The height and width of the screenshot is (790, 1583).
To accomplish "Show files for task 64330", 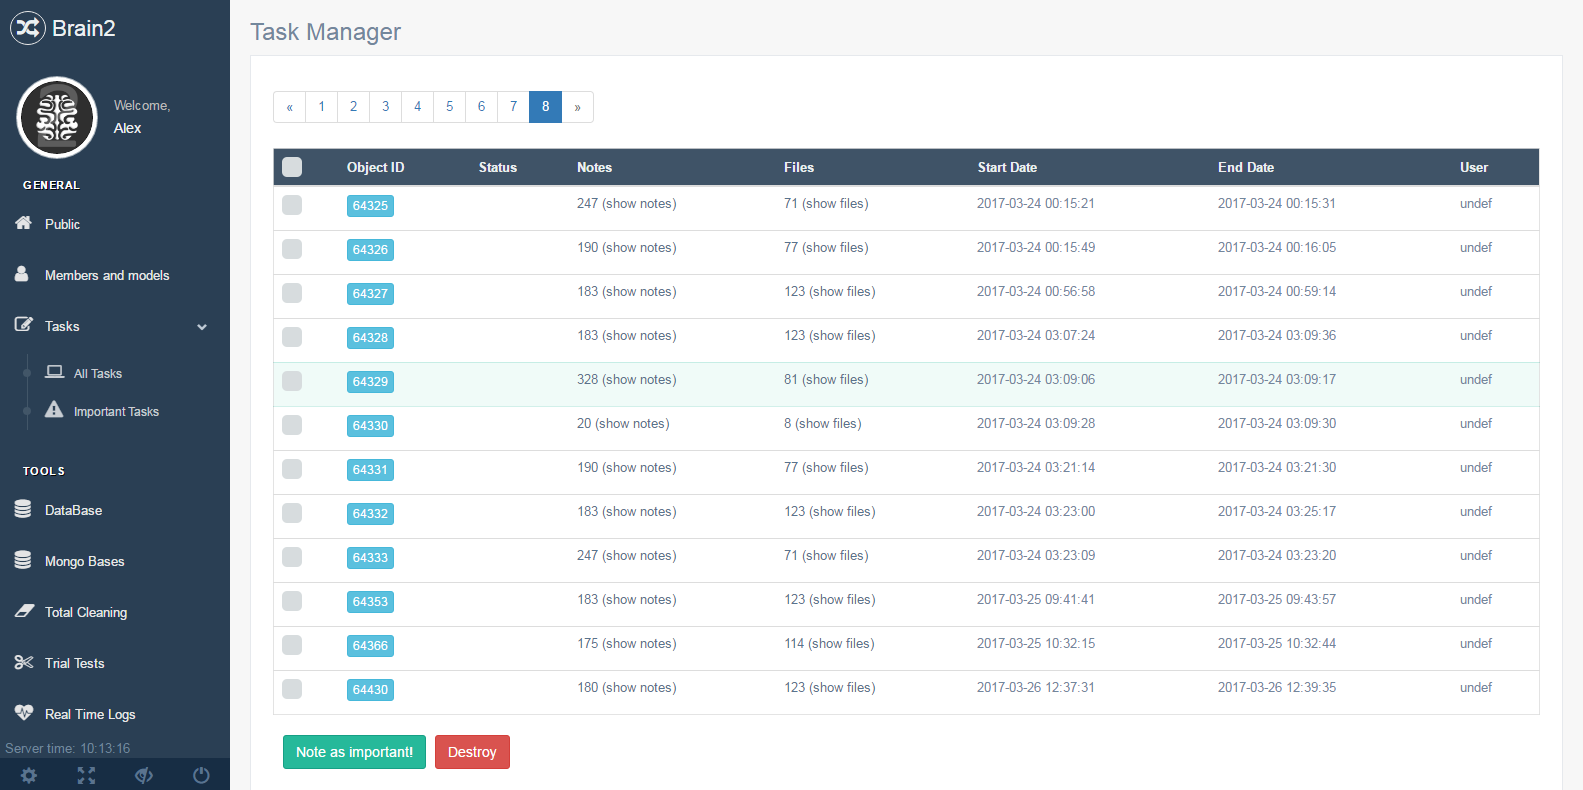I will point(828,423).
